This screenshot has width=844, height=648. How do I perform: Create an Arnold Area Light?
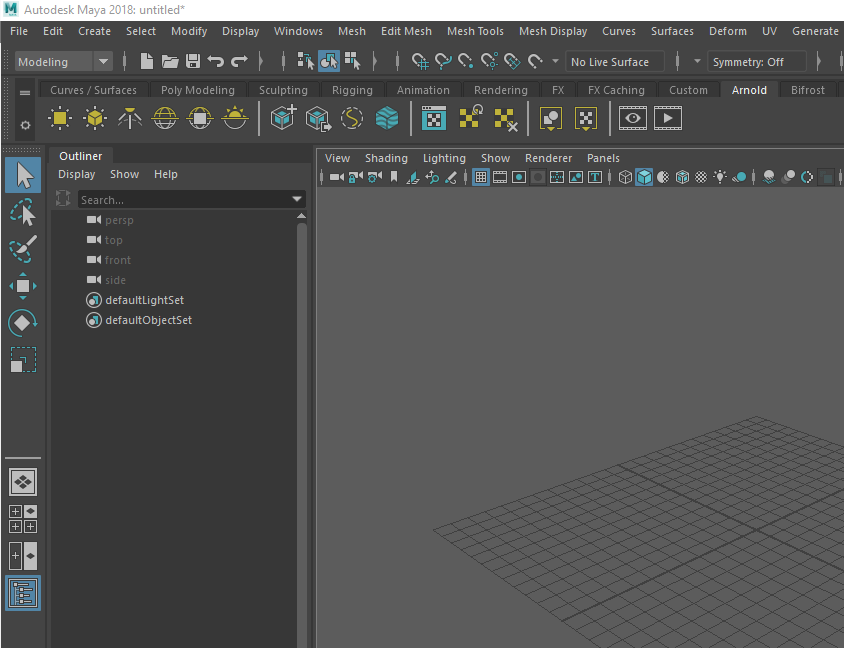60,118
